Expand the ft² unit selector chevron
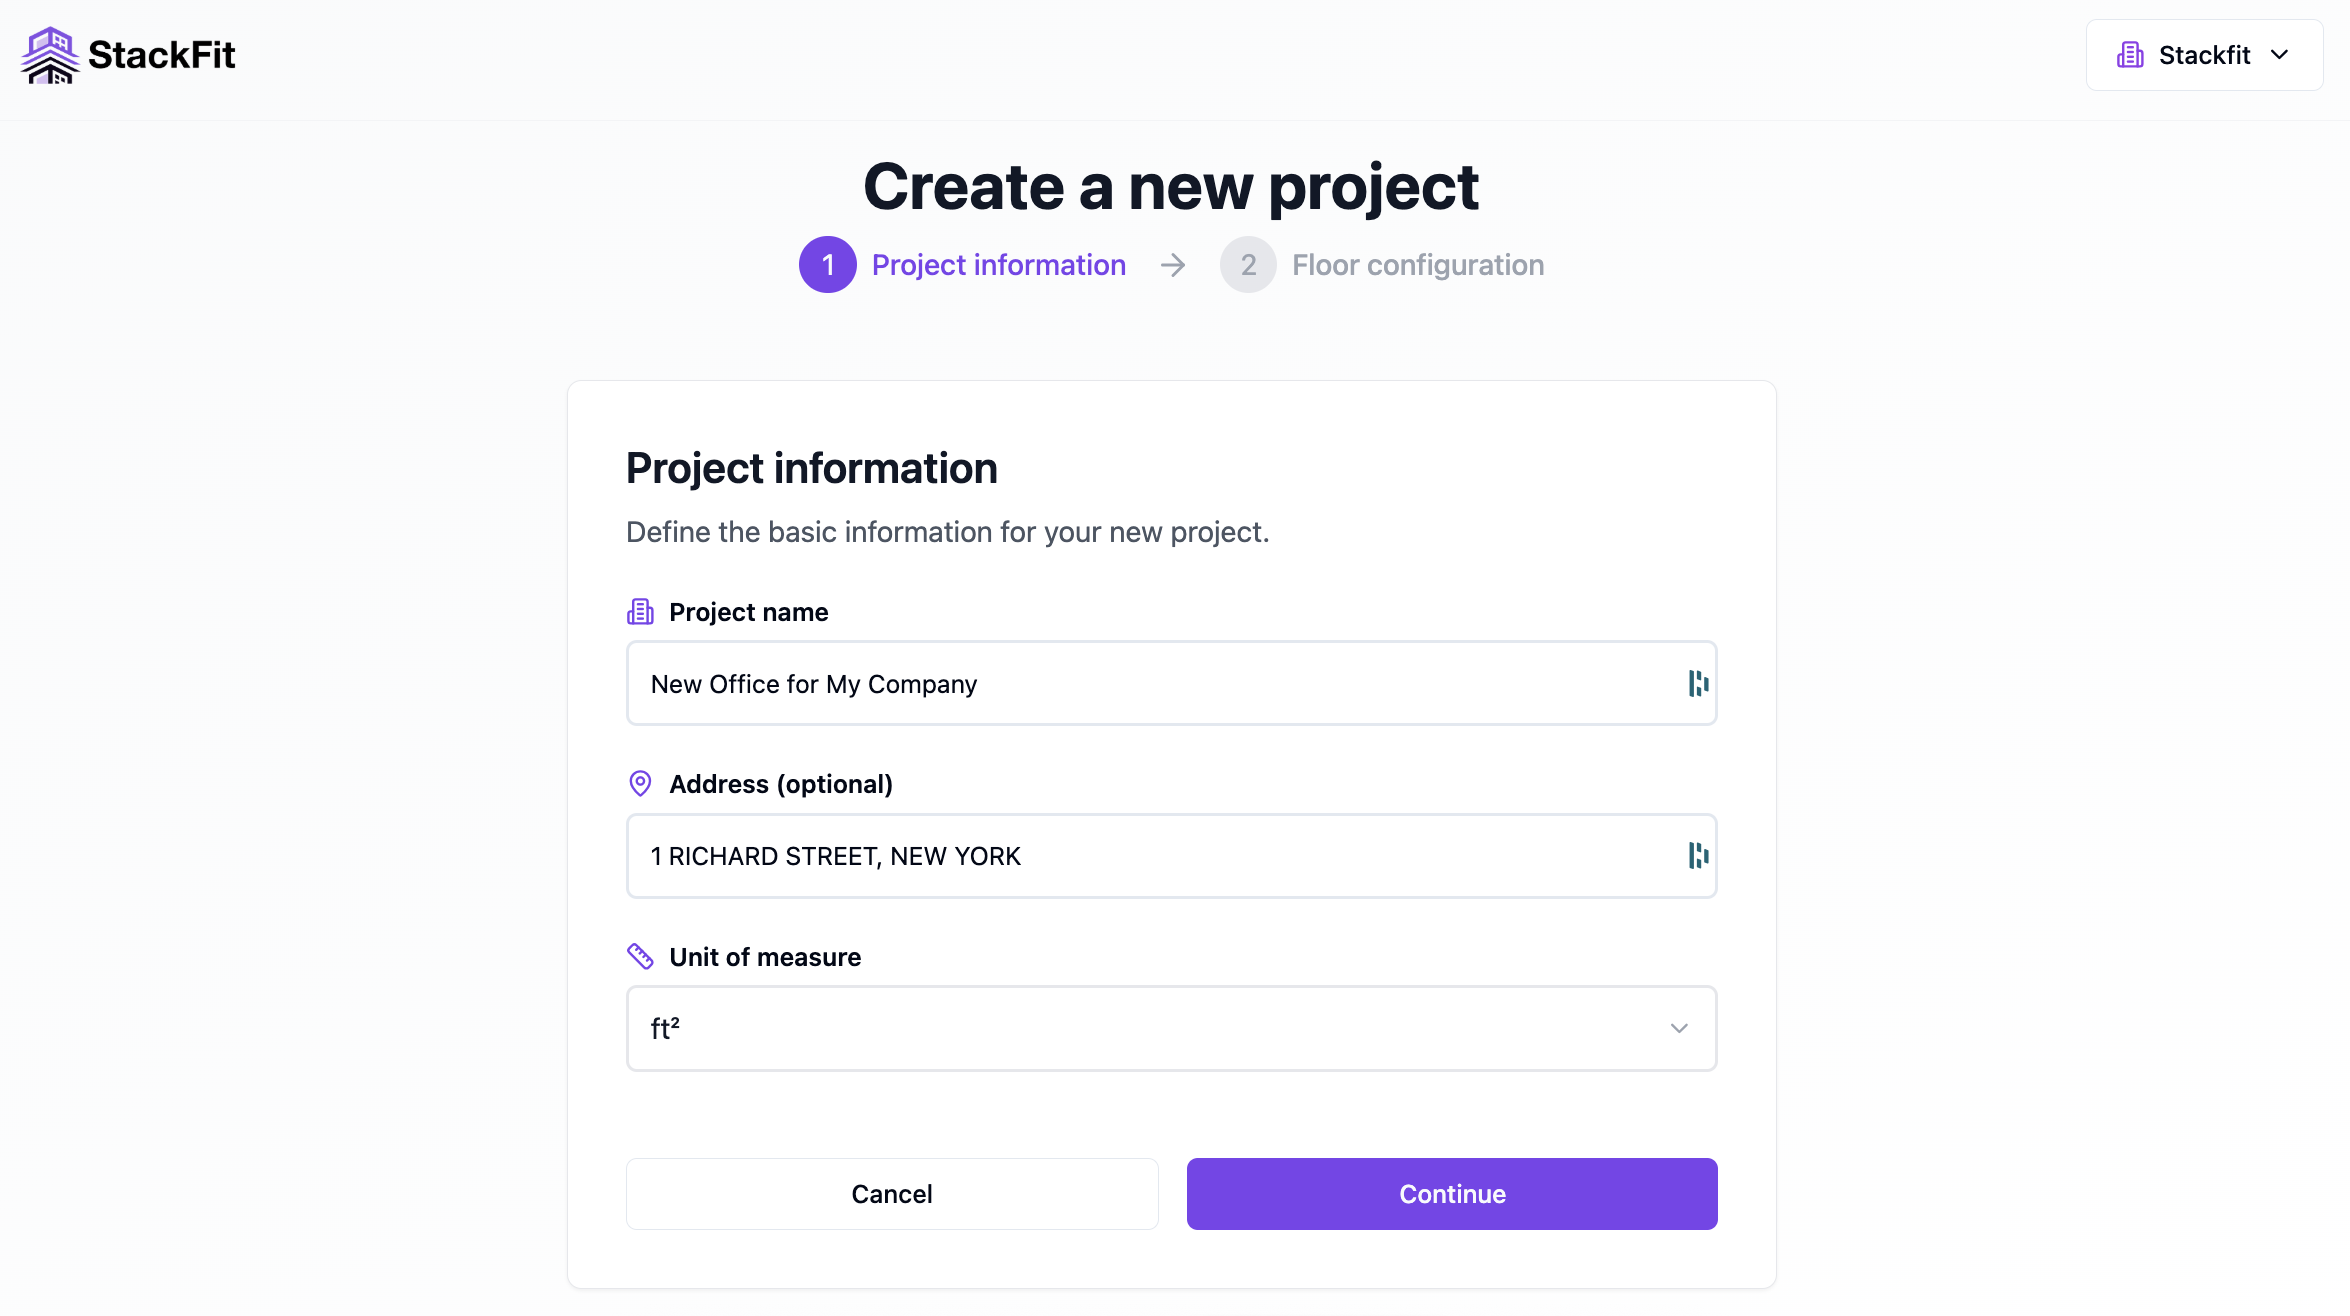Image resolution: width=2350 pixels, height=1316 pixels. coord(1678,1028)
